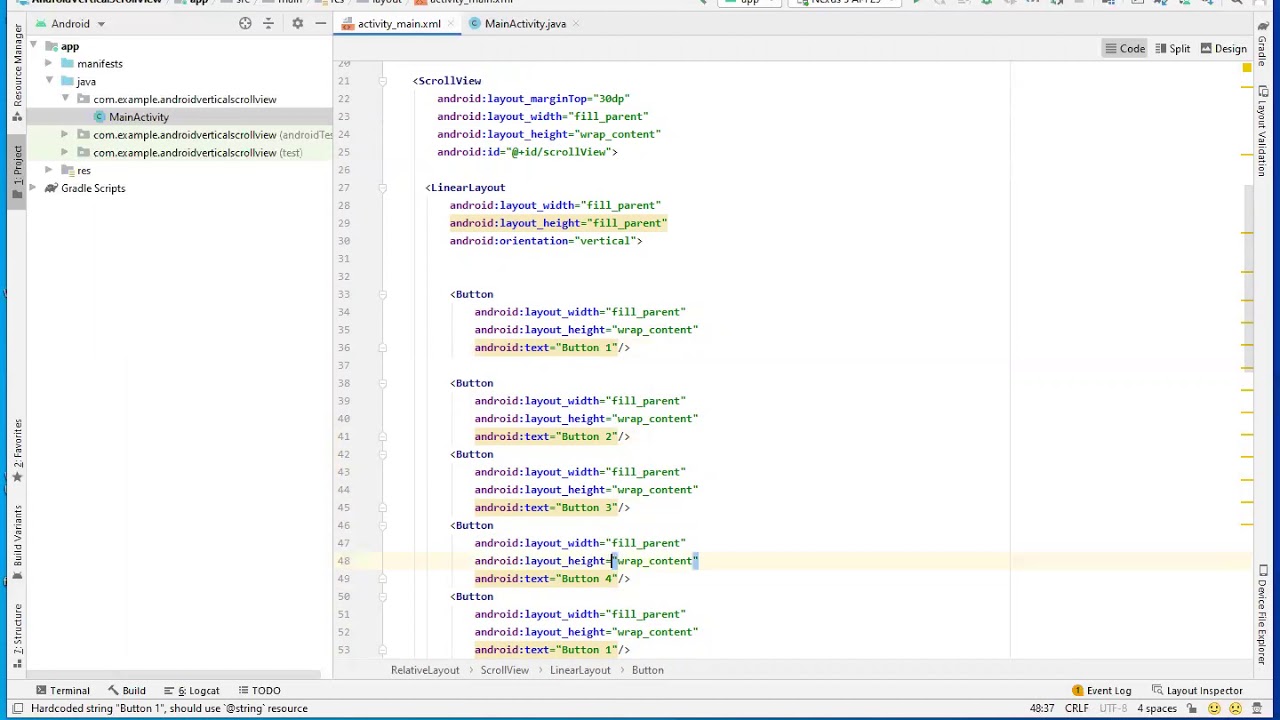Fold the ScrollView tag at line 21
Viewport: 1280px width, 720px height.
[382, 81]
